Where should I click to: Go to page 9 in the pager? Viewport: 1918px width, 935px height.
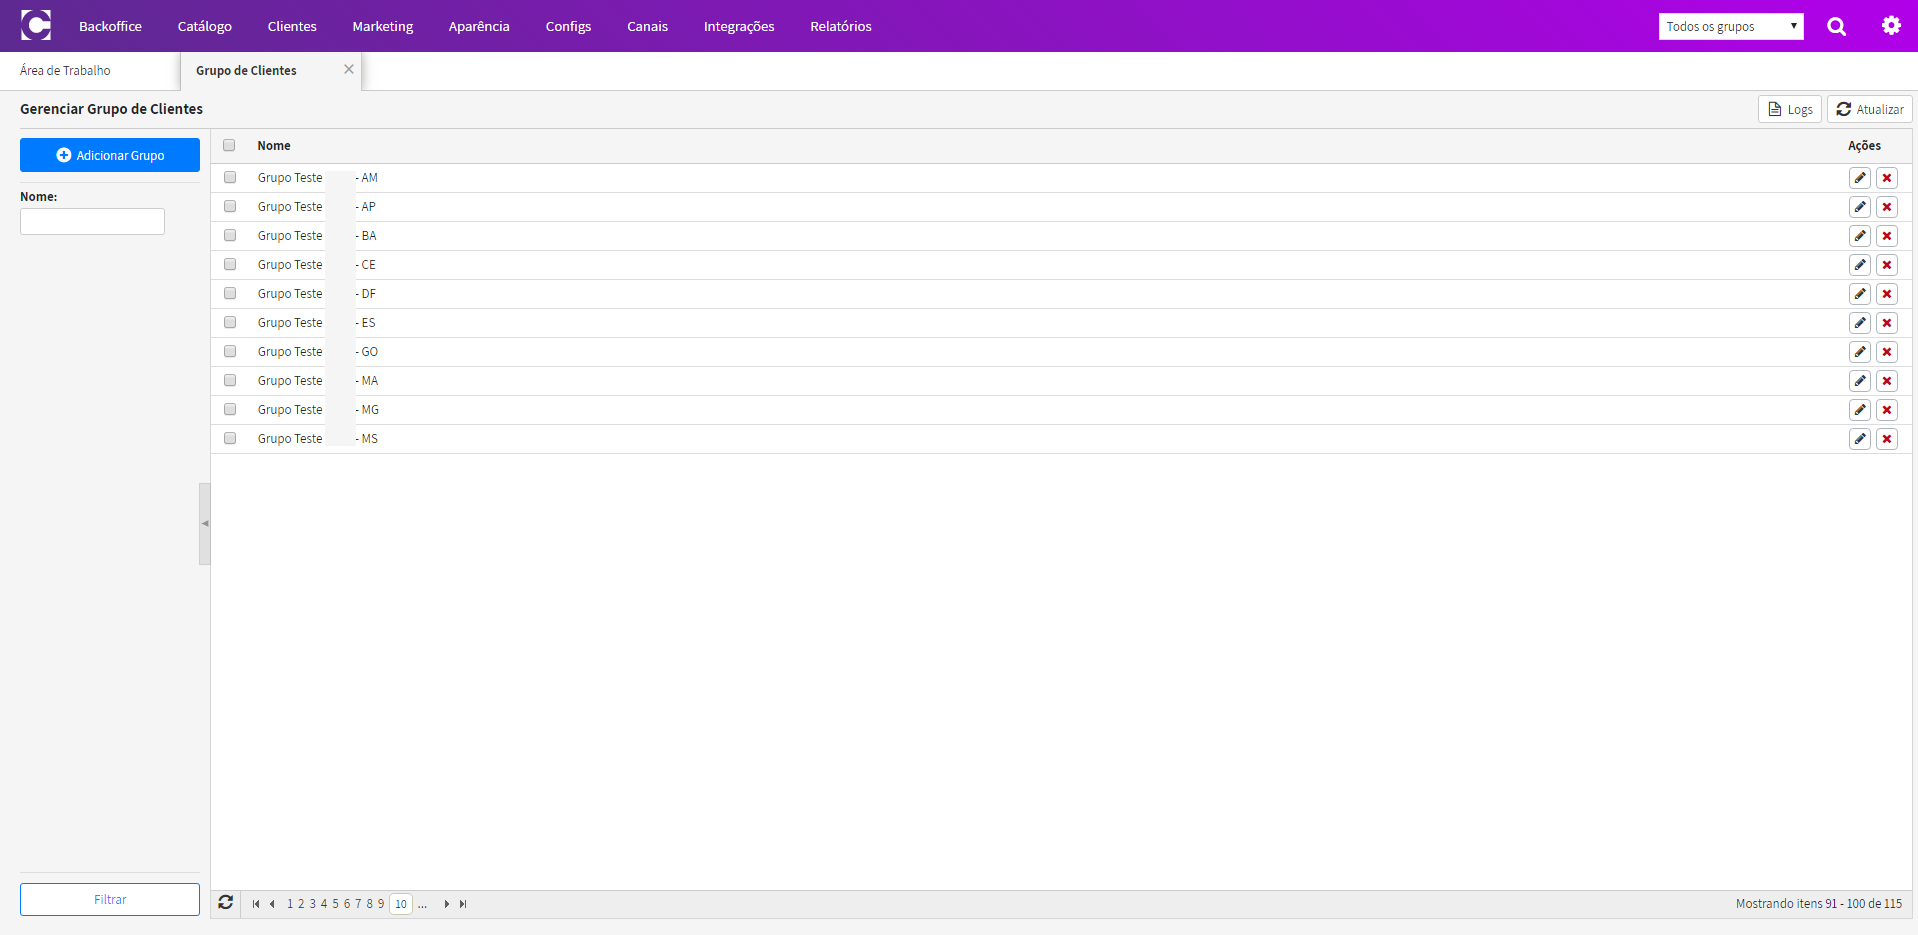click(380, 904)
